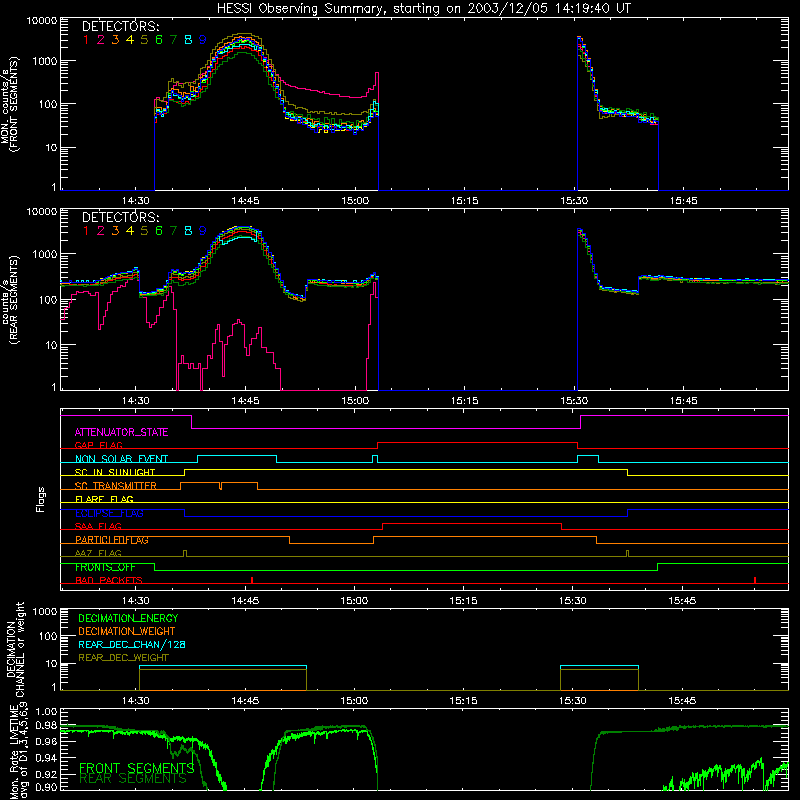This screenshot has height=800, width=800.
Task: Click detector 3 legend in front segments panel
Action: click(x=115, y=40)
